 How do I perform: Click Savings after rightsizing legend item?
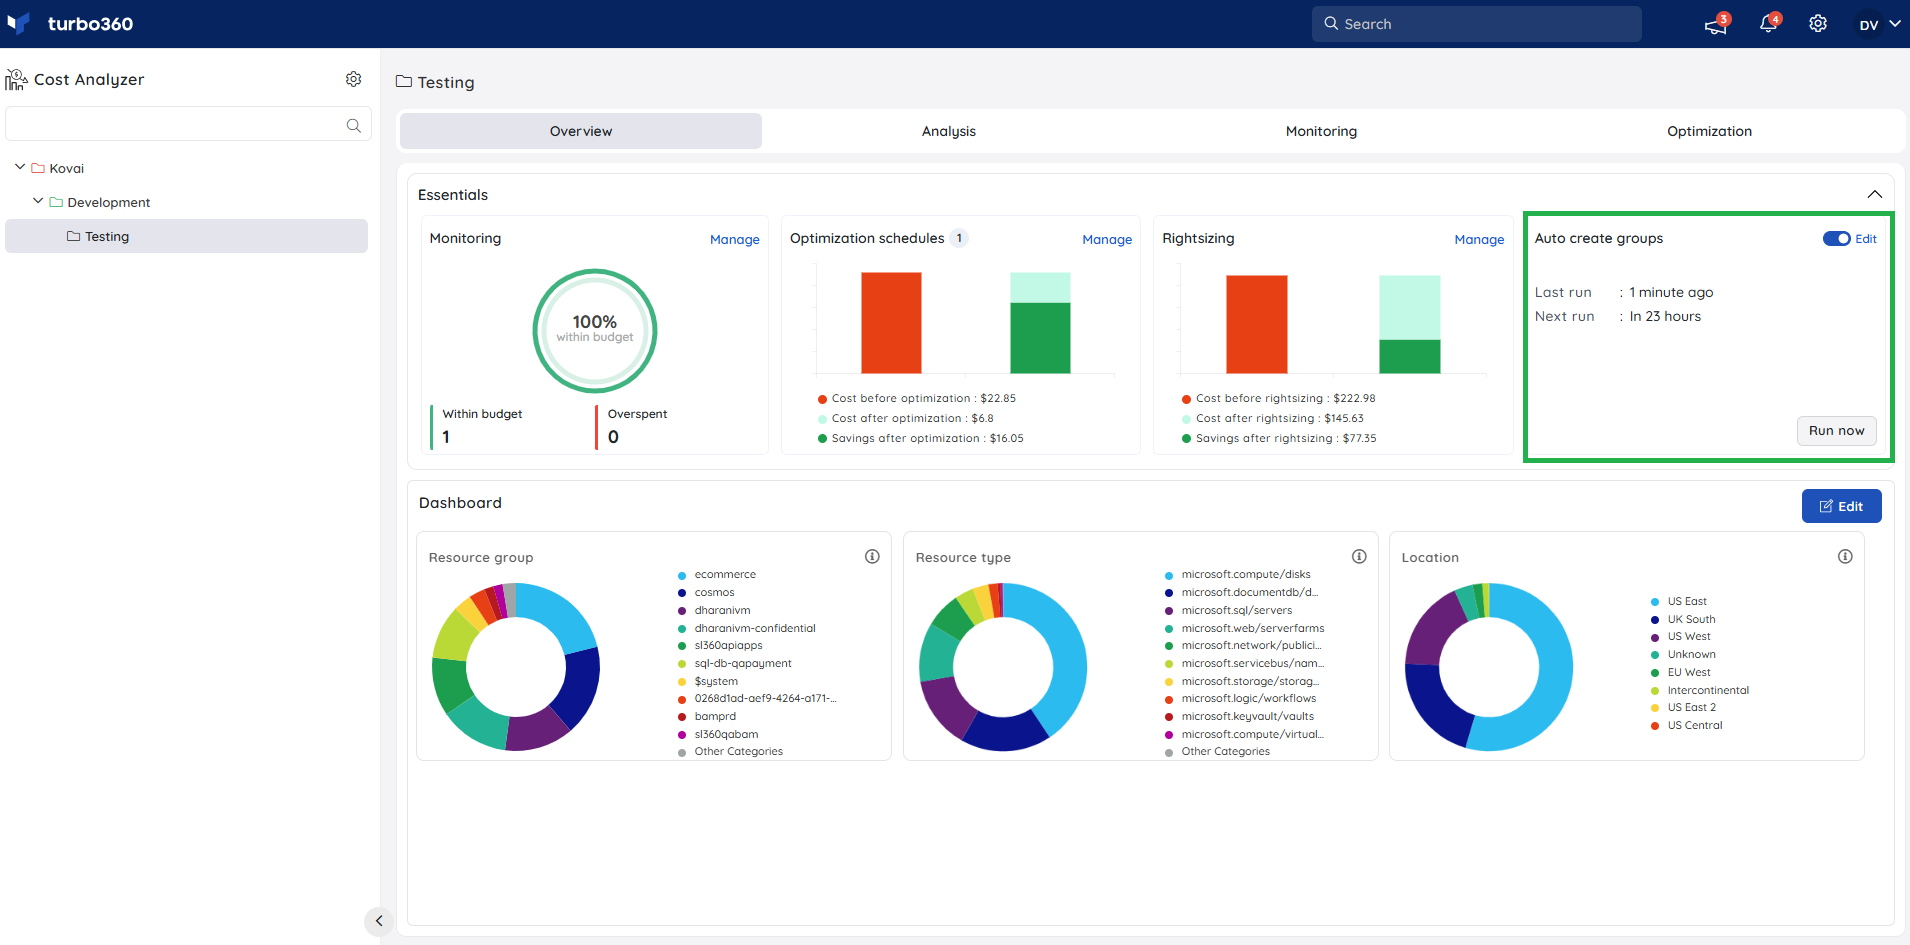pos(1279,439)
